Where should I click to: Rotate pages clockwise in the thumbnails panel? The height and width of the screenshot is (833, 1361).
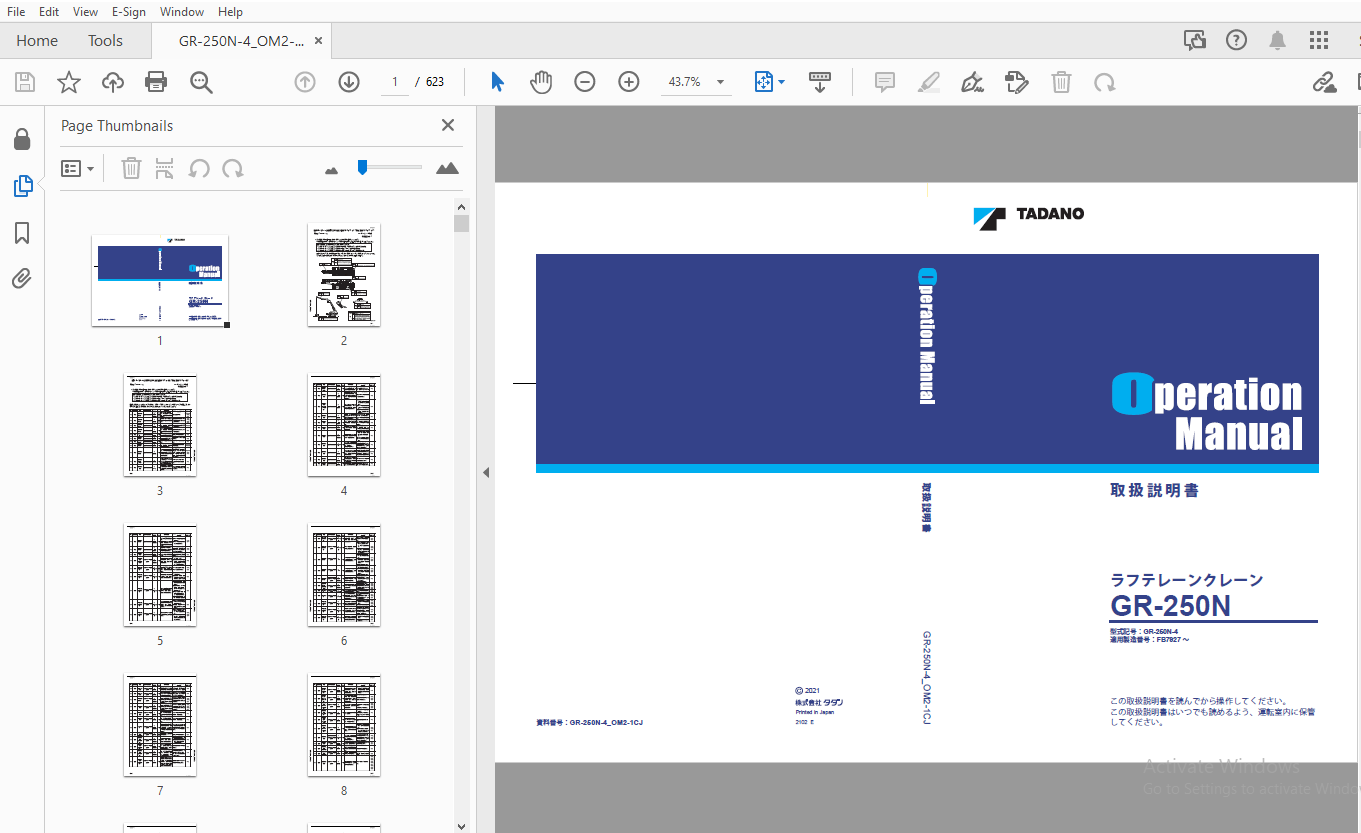point(233,168)
